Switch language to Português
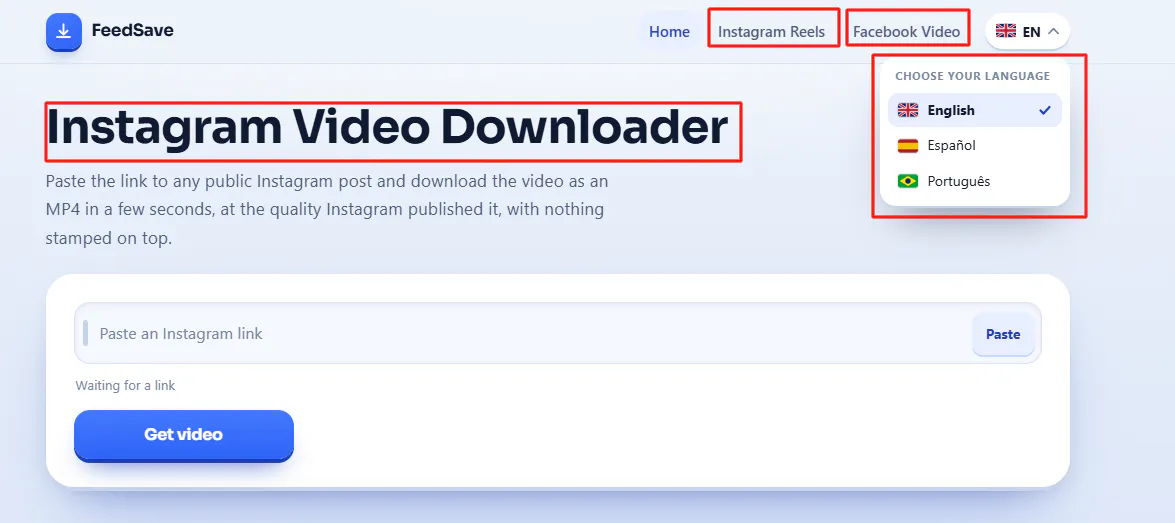The height and width of the screenshot is (523, 1175). pos(975,181)
